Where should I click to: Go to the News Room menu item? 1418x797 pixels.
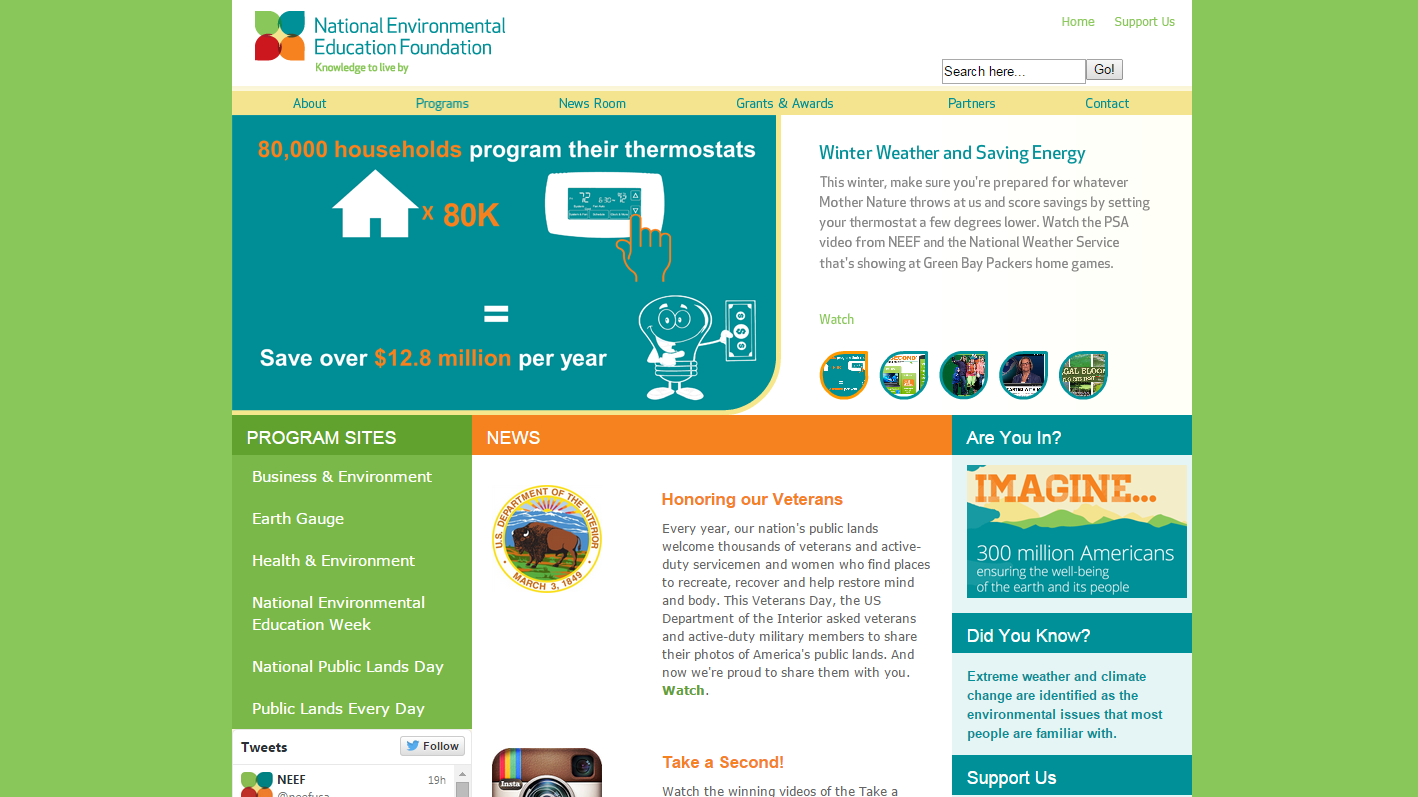pos(592,103)
